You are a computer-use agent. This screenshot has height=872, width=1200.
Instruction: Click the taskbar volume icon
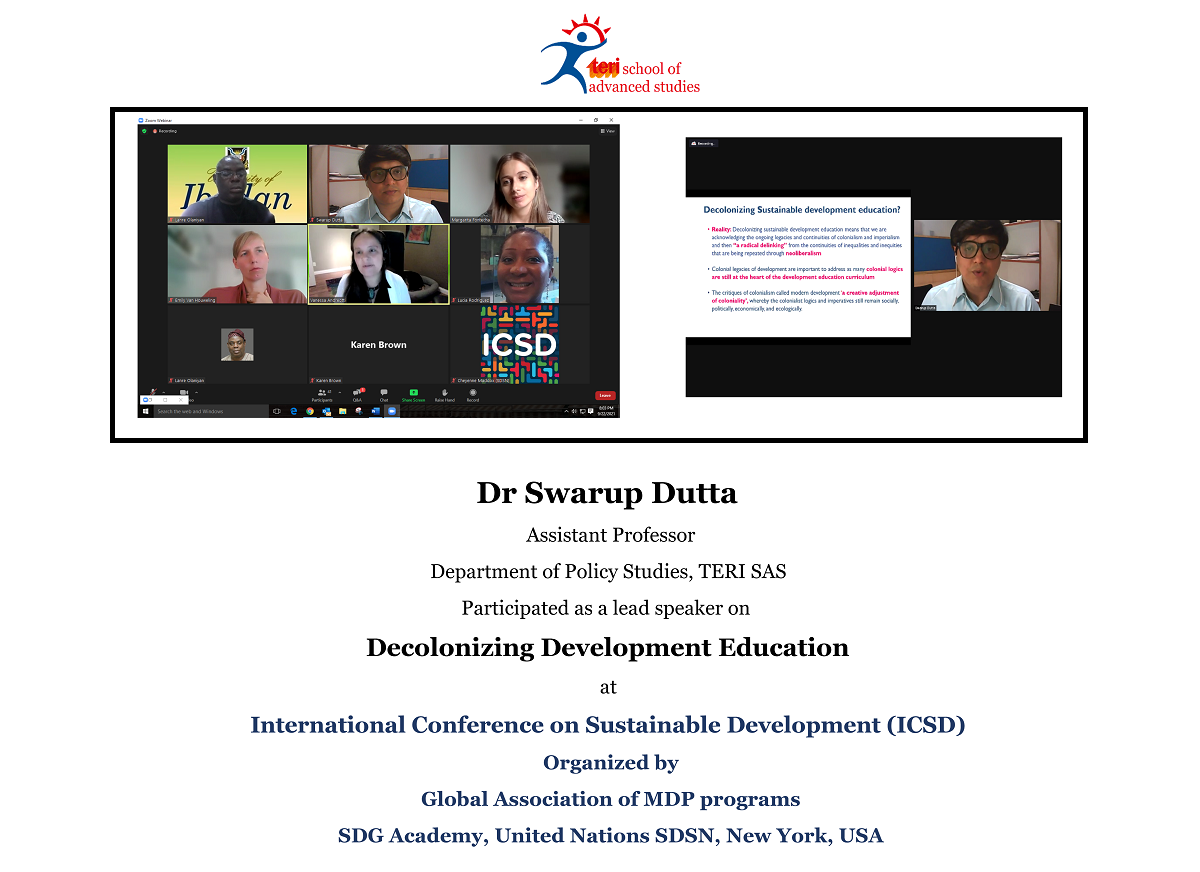(x=574, y=411)
